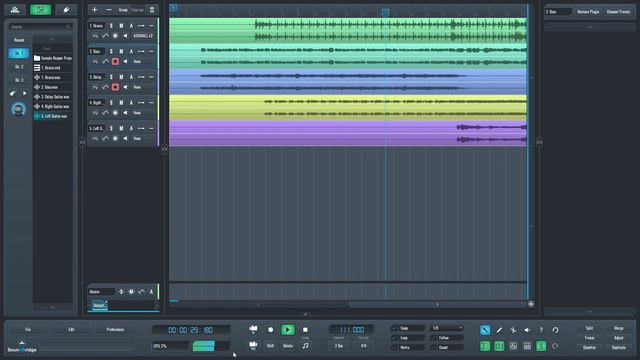Click the rewind to start transport icon
The height and width of the screenshot is (360, 640).
253,329
